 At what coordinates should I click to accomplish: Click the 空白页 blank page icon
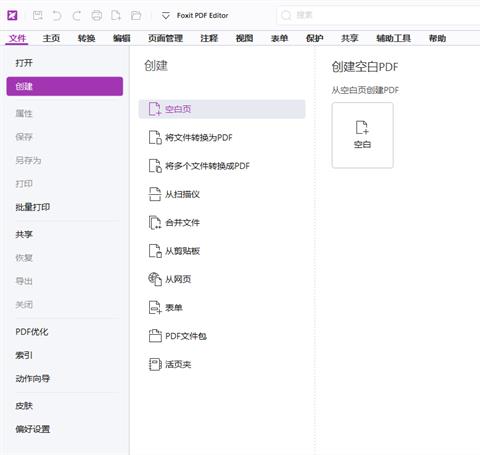155,109
